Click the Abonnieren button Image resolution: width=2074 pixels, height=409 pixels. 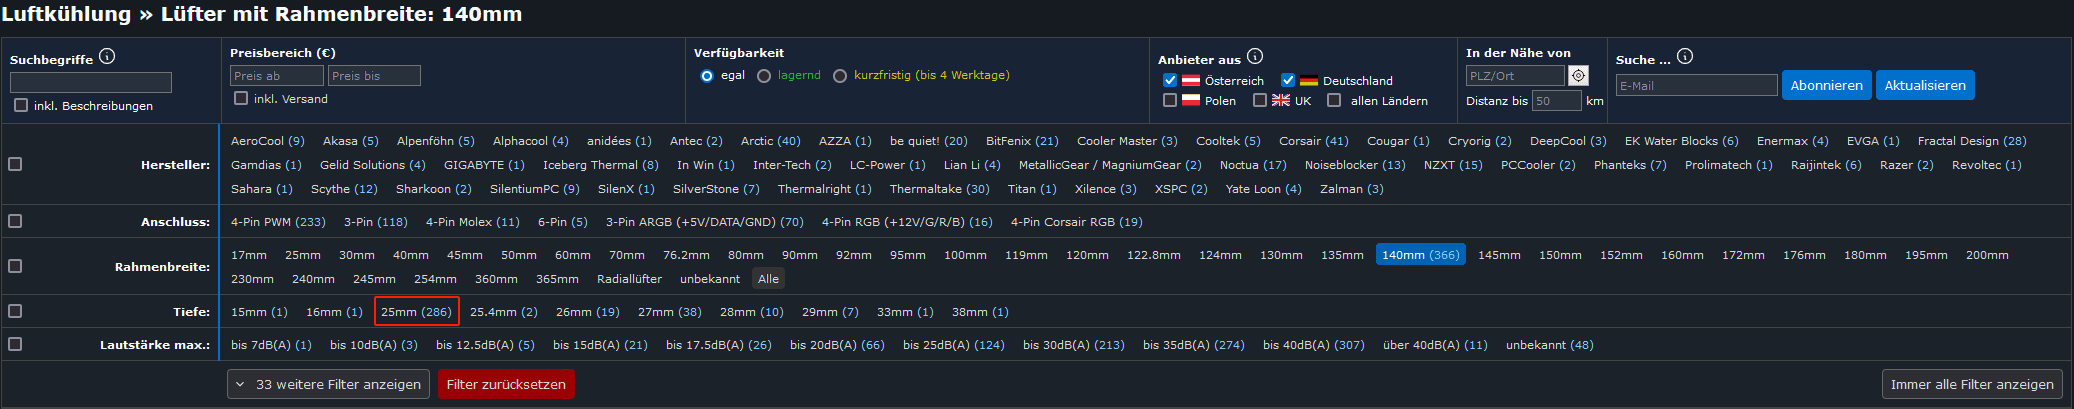point(1826,85)
